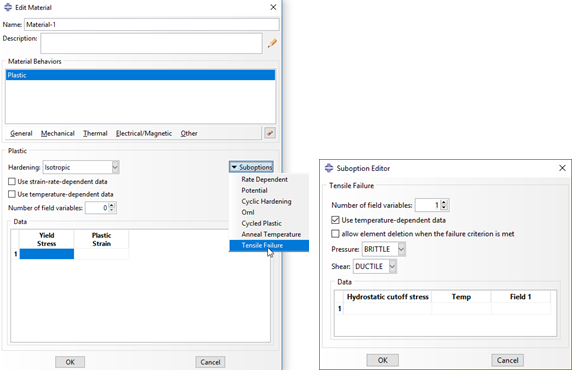The image size is (572, 370).
Task: Open the Other menu
Action: coord(189,134)
